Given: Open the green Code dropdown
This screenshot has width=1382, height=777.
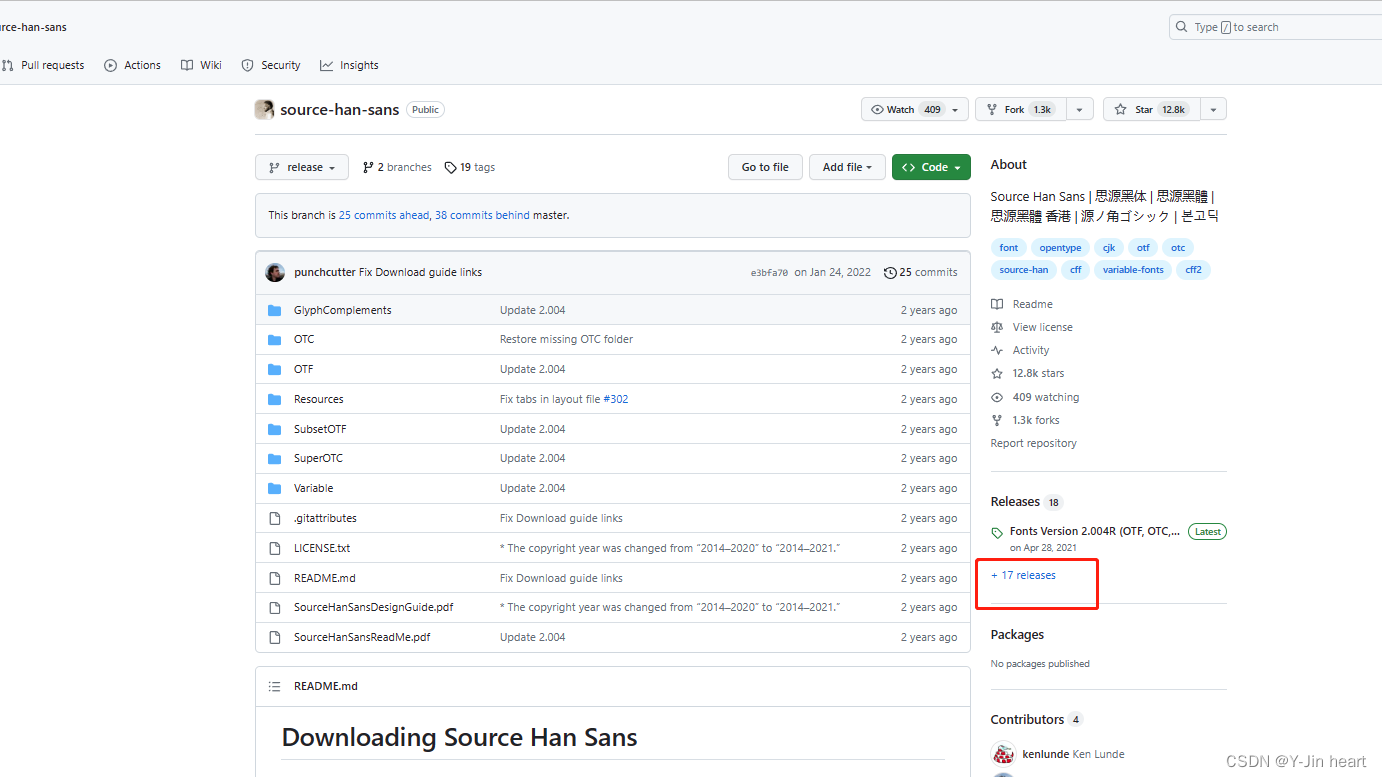Looking at the screenshot, I should pos(931,167).
